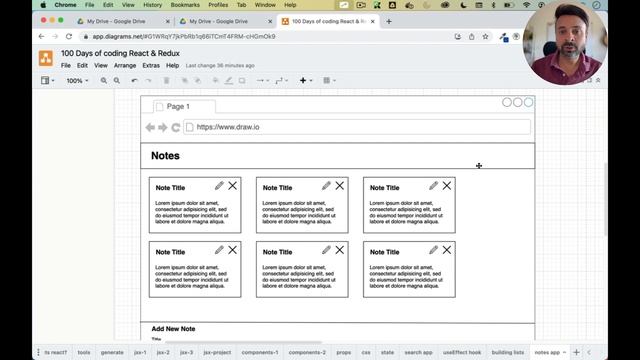Click the mockup browser back arrow

(x=150, y=127)
